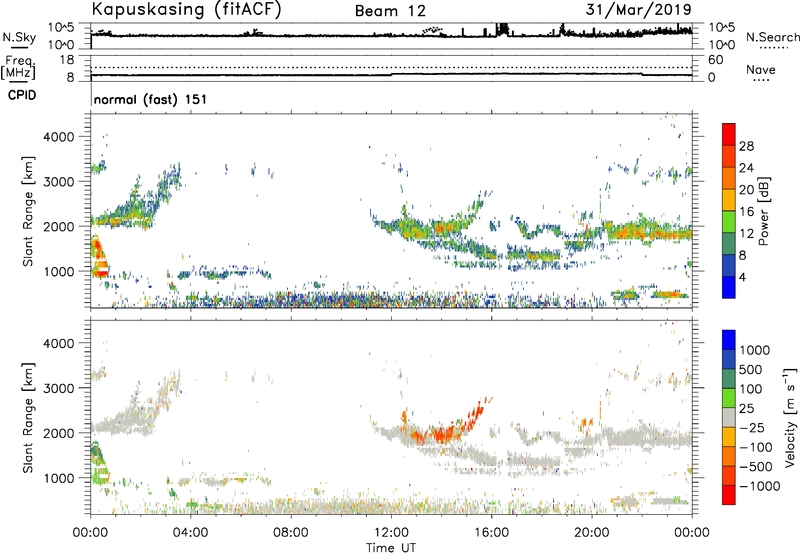
Task: Click the power panel 'Slant Range [km]' label
Action: (x=28, y=211)
